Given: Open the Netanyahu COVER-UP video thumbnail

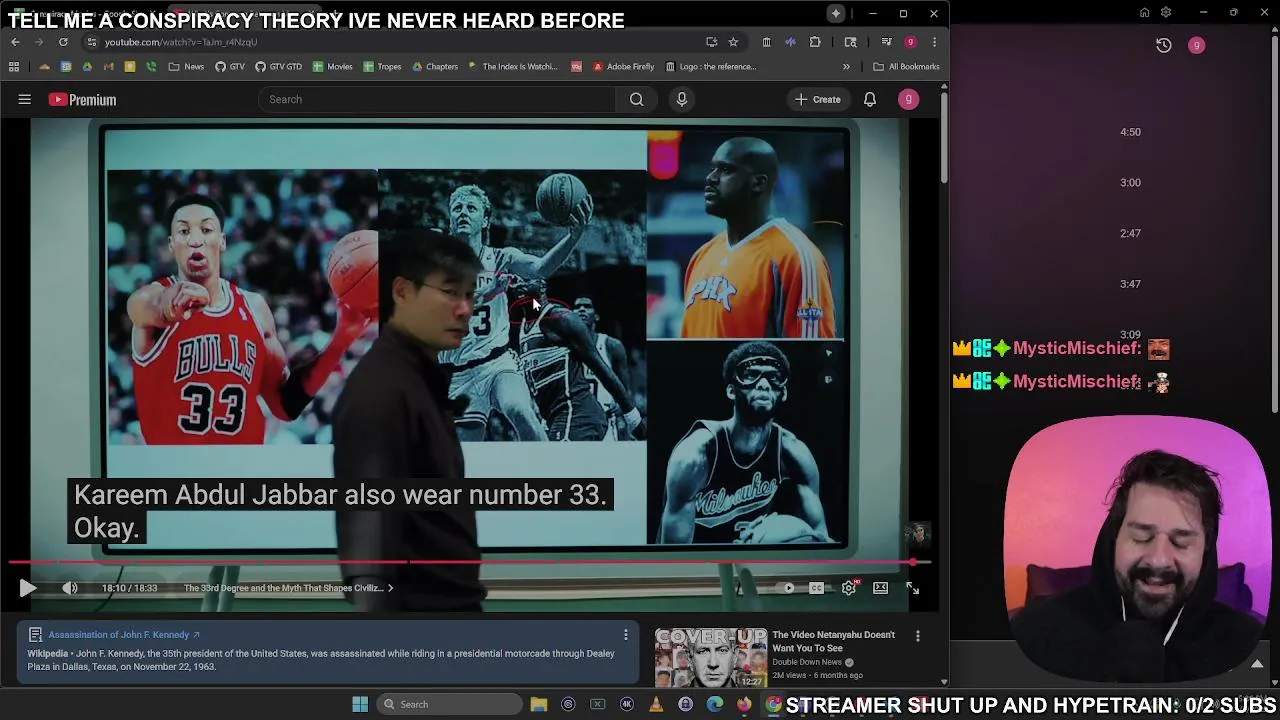Looking at the screenshot, I should (x=710, y=657).
